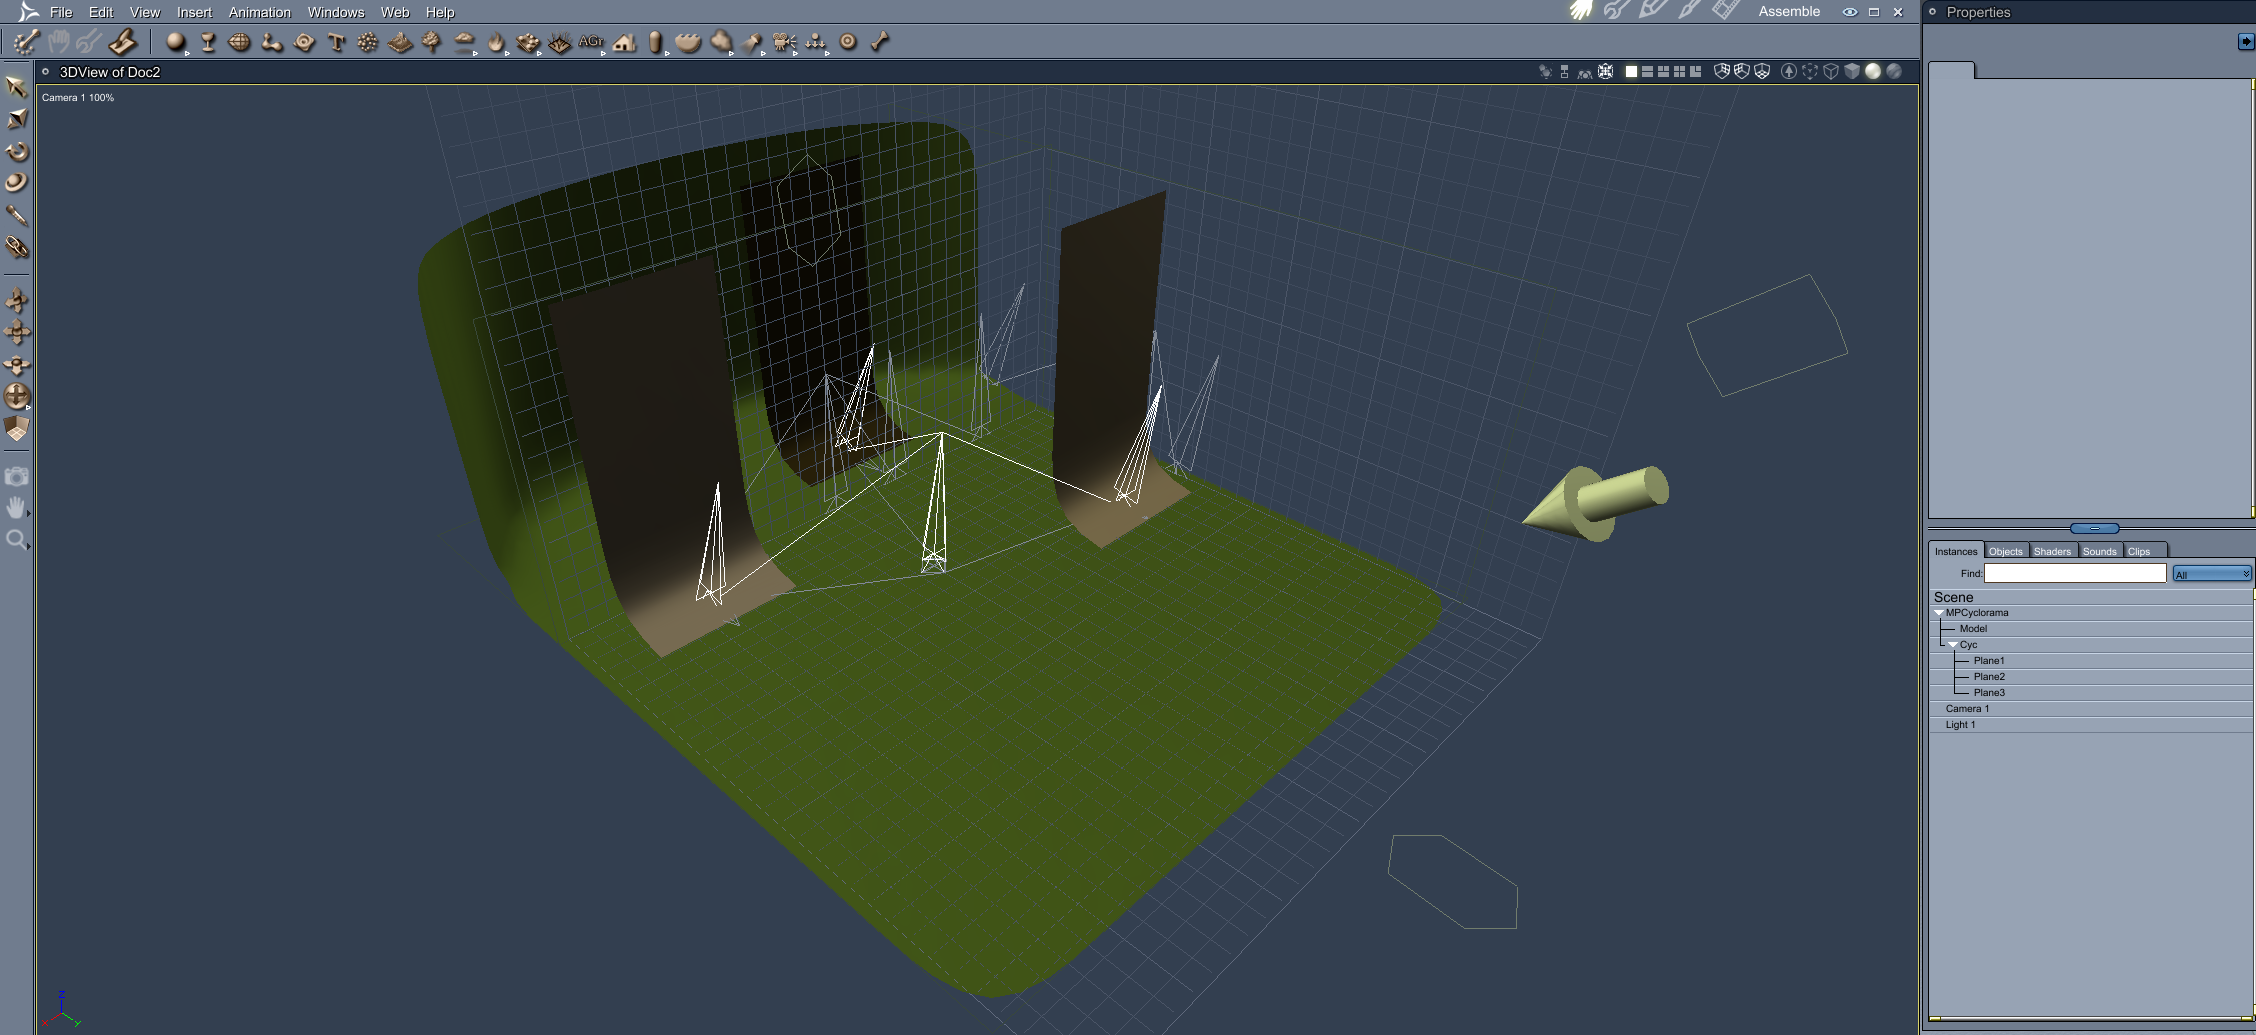Insert a light using spotlight icon
The height and width of the screenshot is (1035, 2256).
(x=752, y=42)
